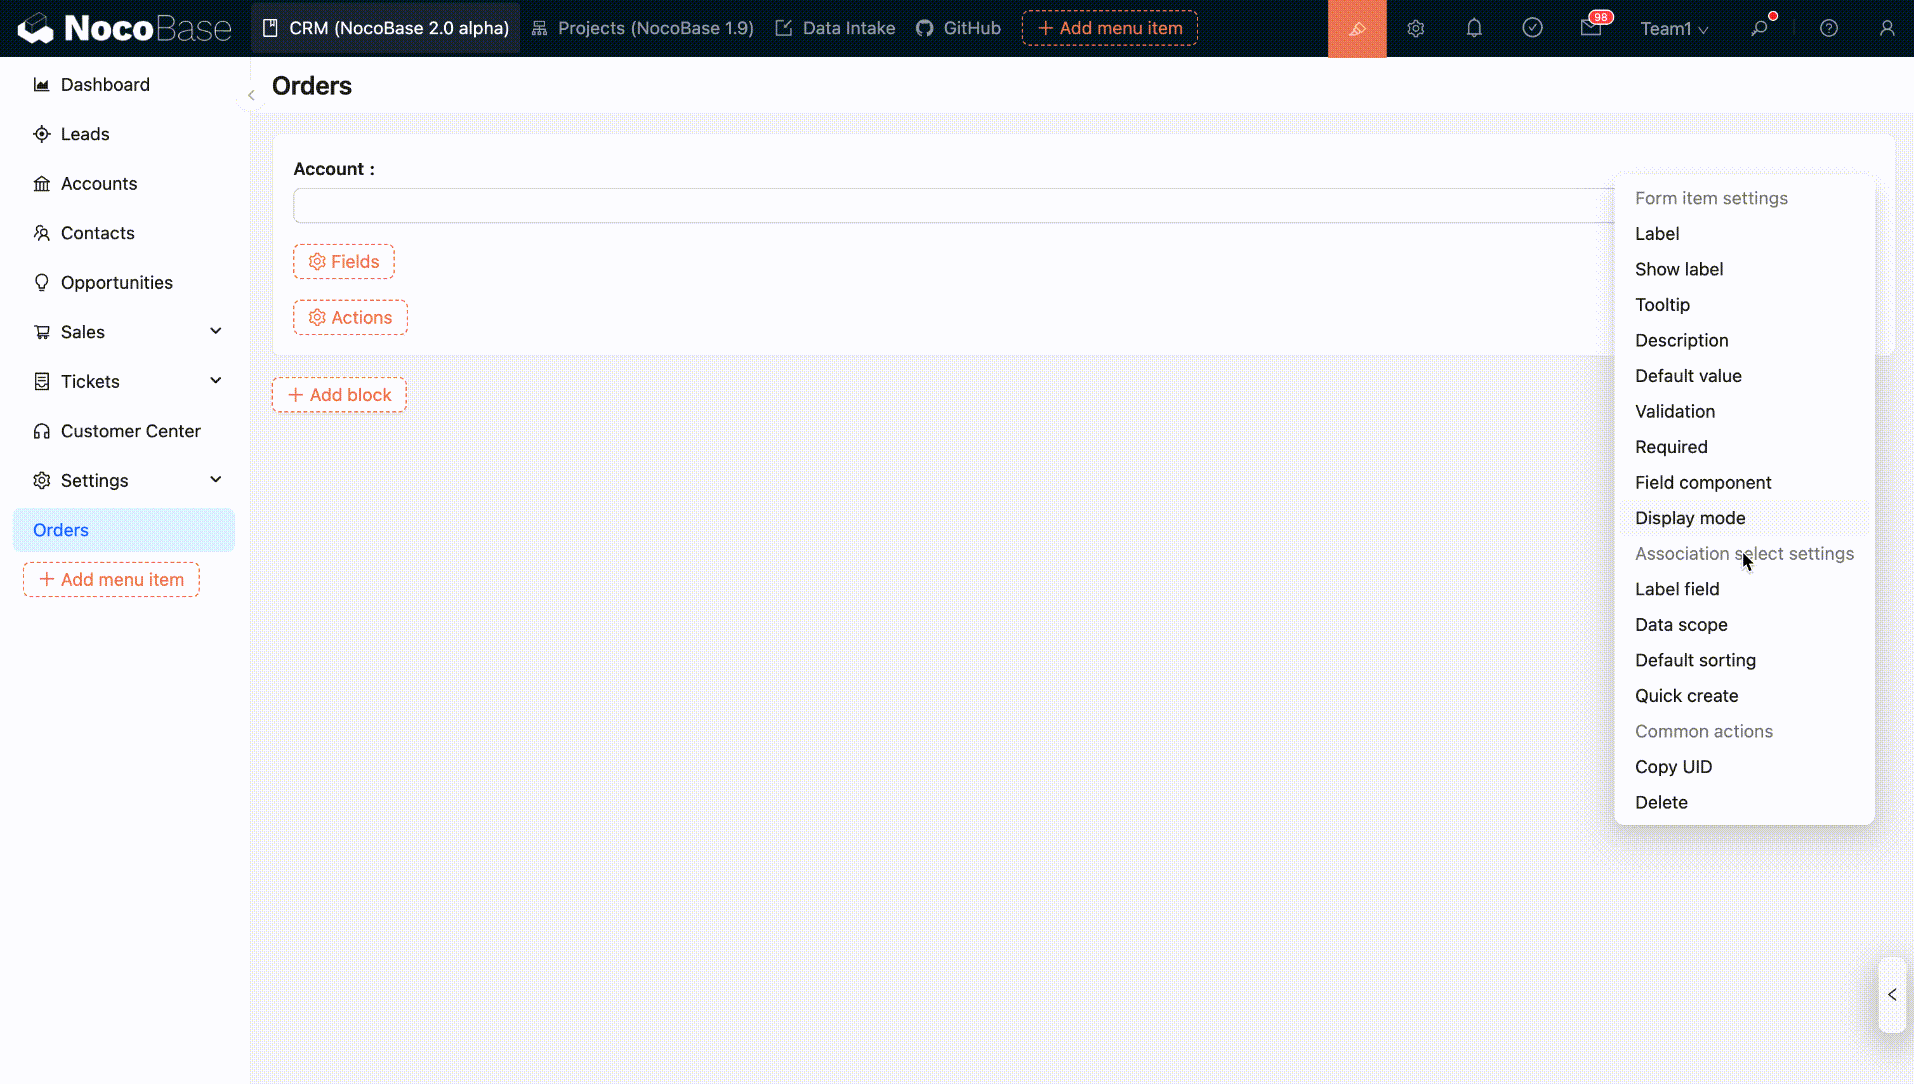The image size is (1914, 1084).
Task: Toggle the Required option
Action: click(1670, 447)
